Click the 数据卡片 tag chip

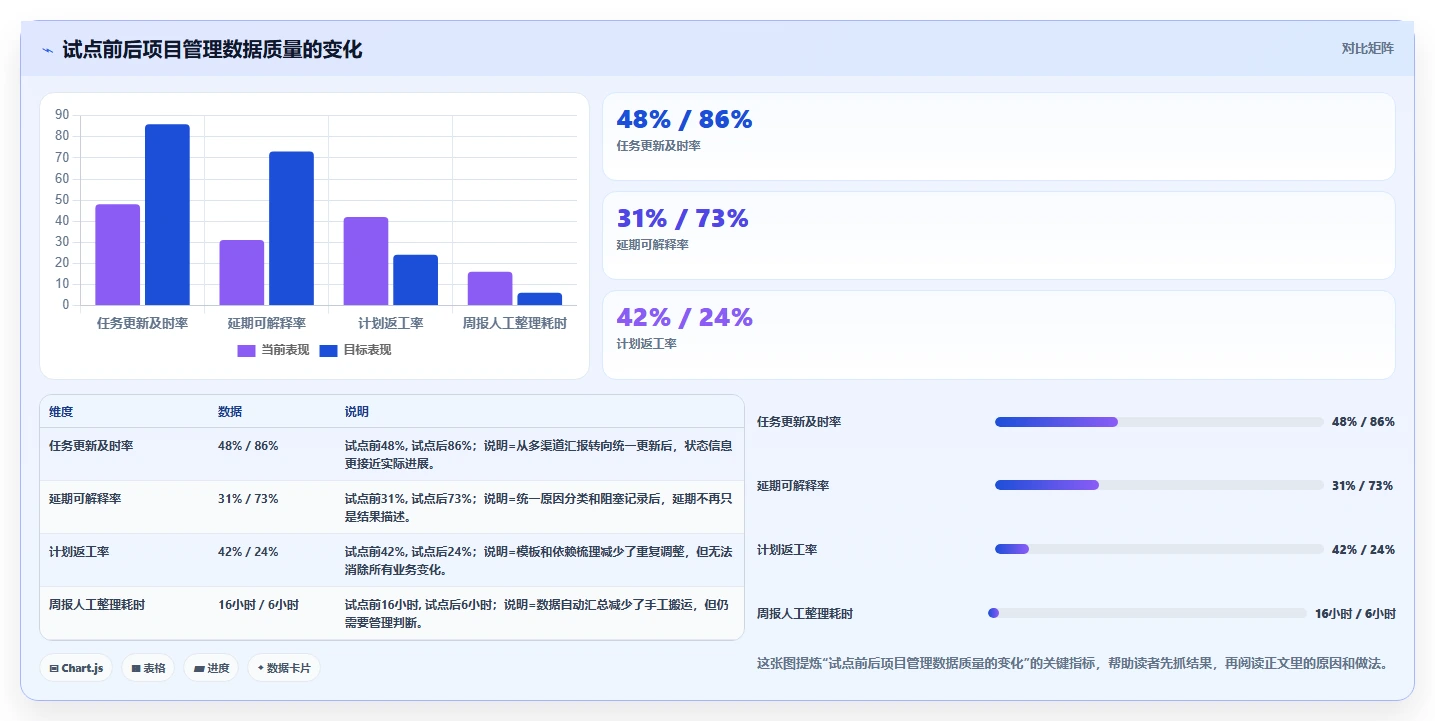click(x=284, y=668)
